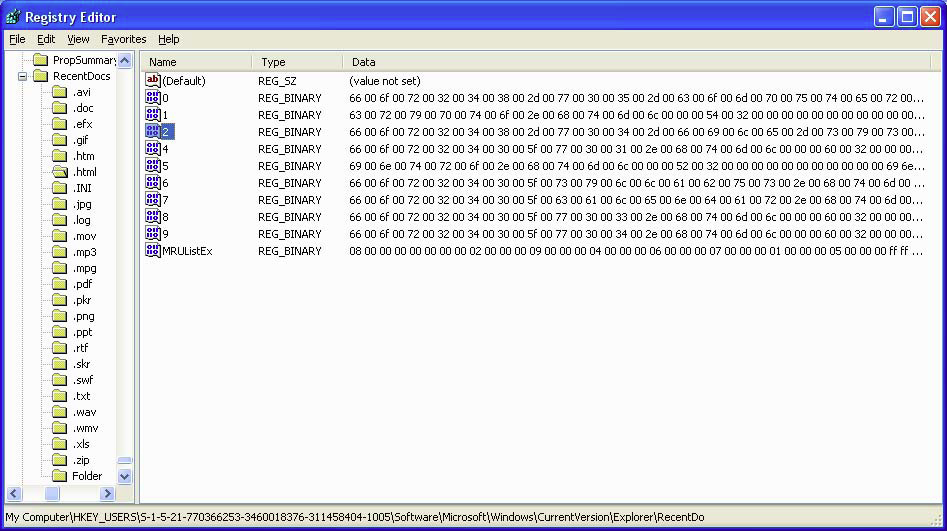Select the RecentDocs folder icon
Viewport: 947px width, 531px height.
[x=40, y=76]
